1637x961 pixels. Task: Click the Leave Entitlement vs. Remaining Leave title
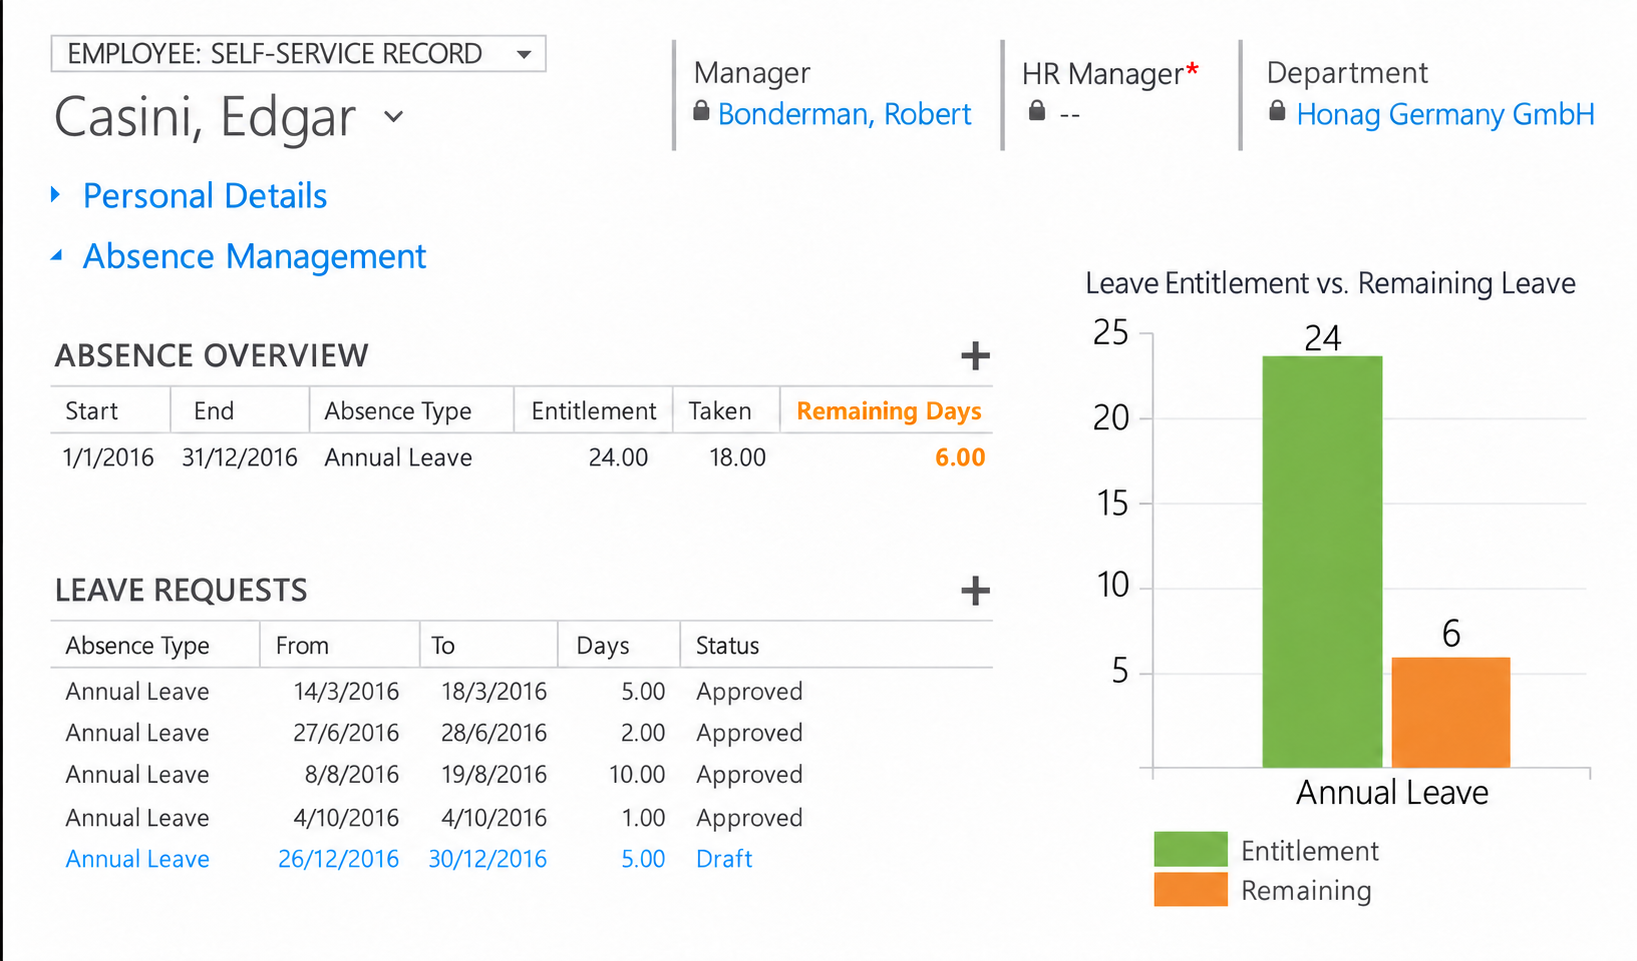pyautogui.click(x=1330, y=284)
